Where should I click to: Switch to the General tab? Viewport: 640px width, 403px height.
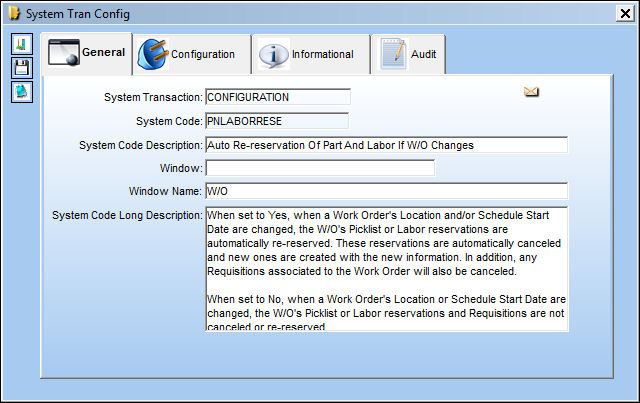(87, 53)
